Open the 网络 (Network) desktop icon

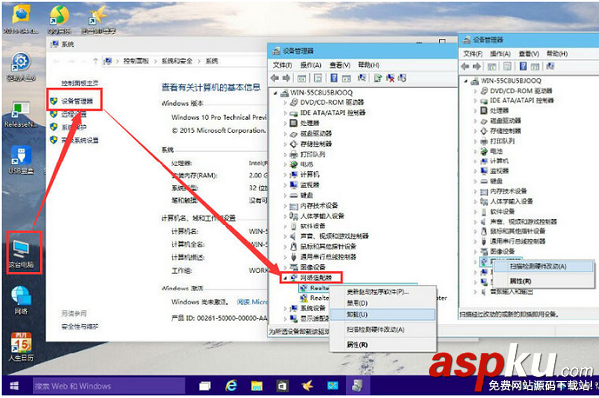21,301
